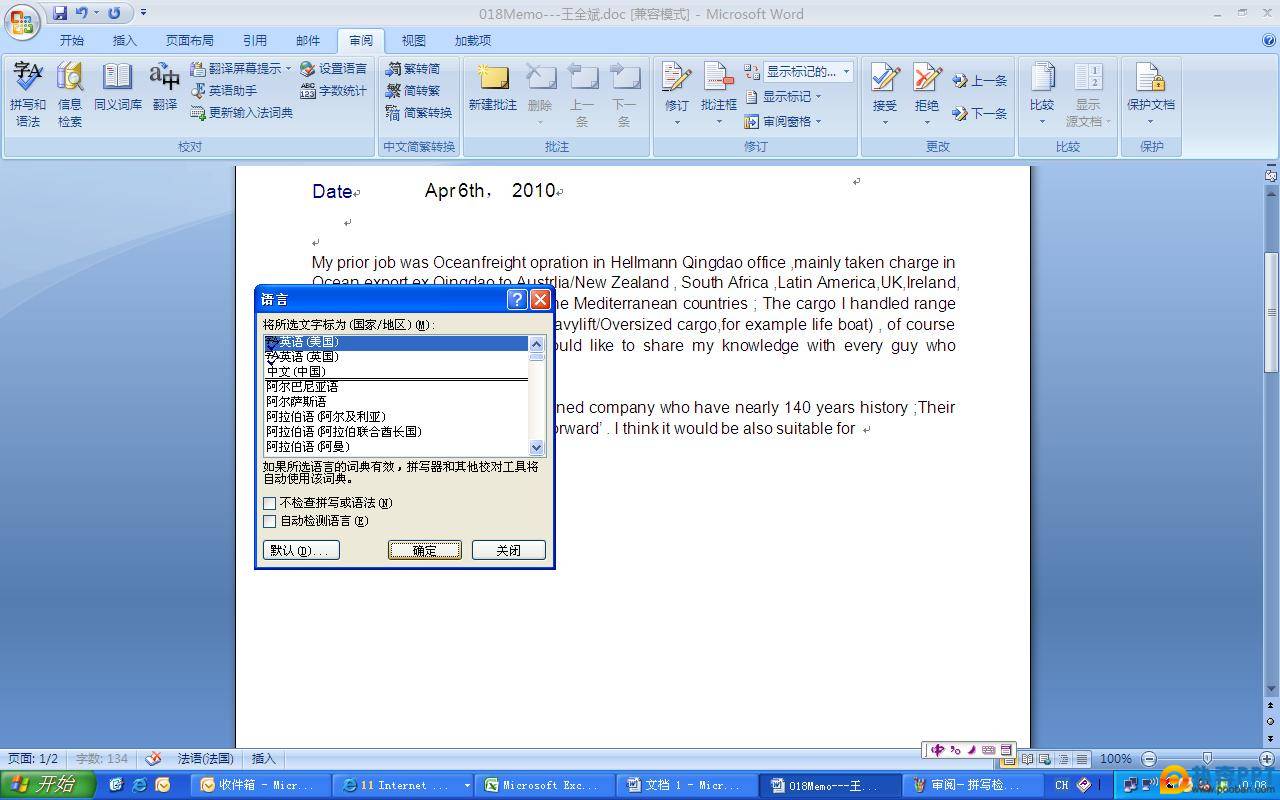Open 简繁转换 conversion options
The image size is (1280, 800).
419,113
